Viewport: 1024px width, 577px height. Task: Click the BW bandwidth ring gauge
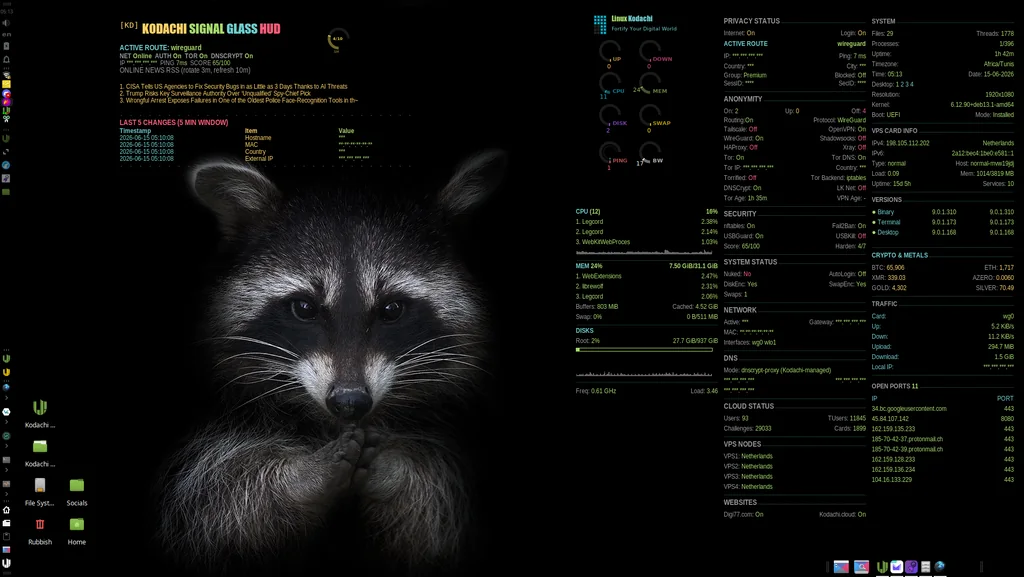[x=650, y=154]
